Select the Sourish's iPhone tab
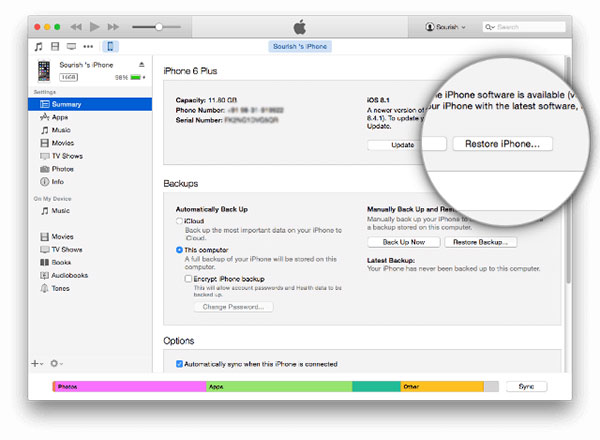Image resolution: width=600 pixels, height=440 pixels. click(300, 46)
